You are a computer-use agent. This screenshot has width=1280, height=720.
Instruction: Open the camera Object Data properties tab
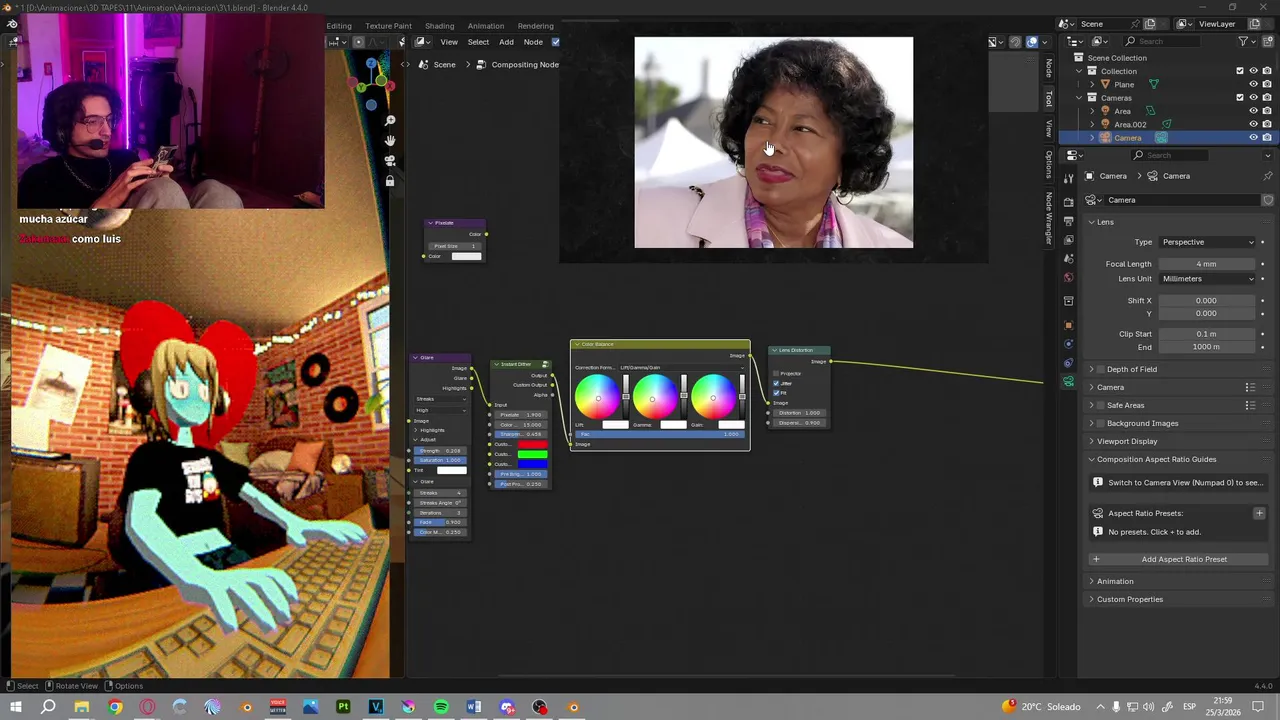pos(1068,382)
